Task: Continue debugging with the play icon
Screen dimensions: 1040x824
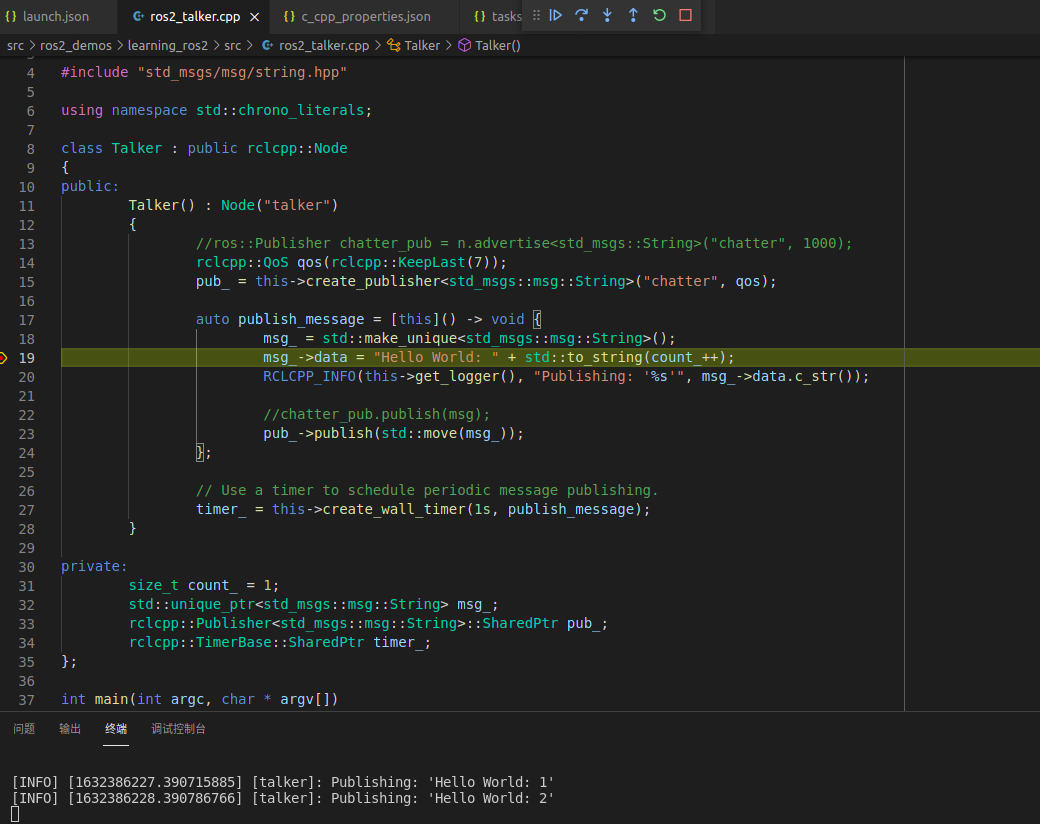Action: coord(558,15)
